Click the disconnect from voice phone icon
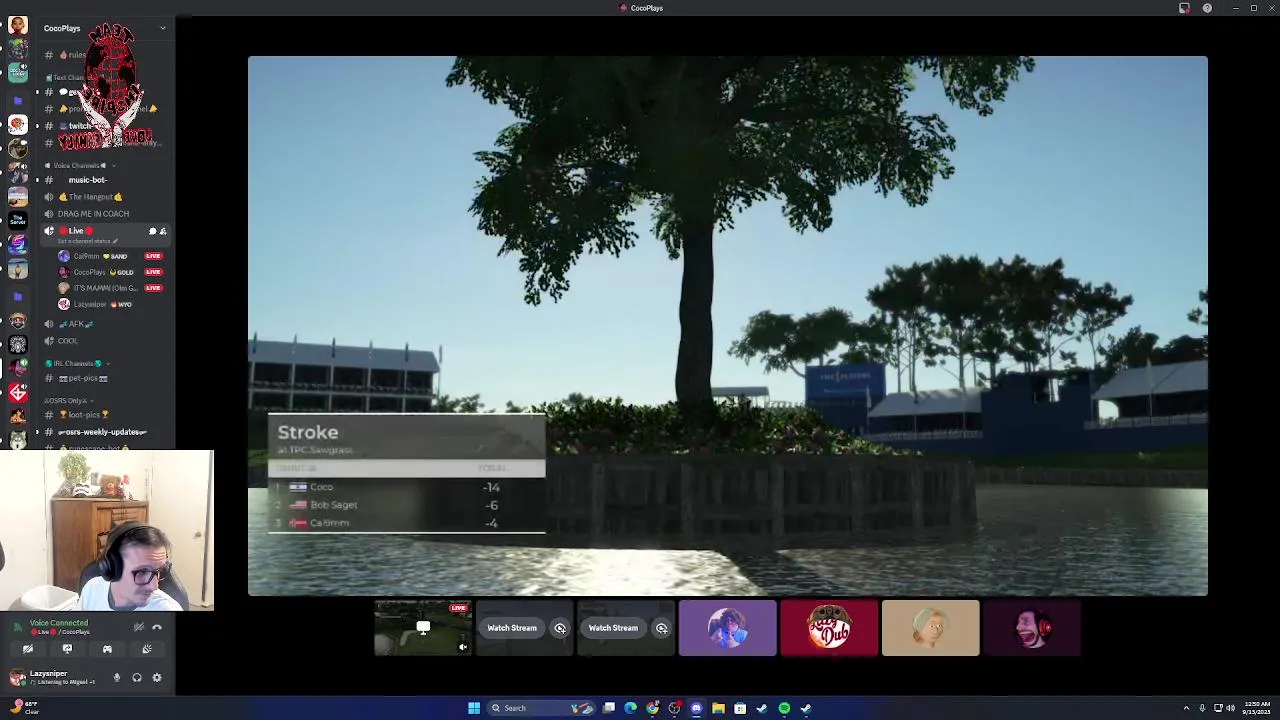Viewport: 1280px width, 720px height. point(157,627)
